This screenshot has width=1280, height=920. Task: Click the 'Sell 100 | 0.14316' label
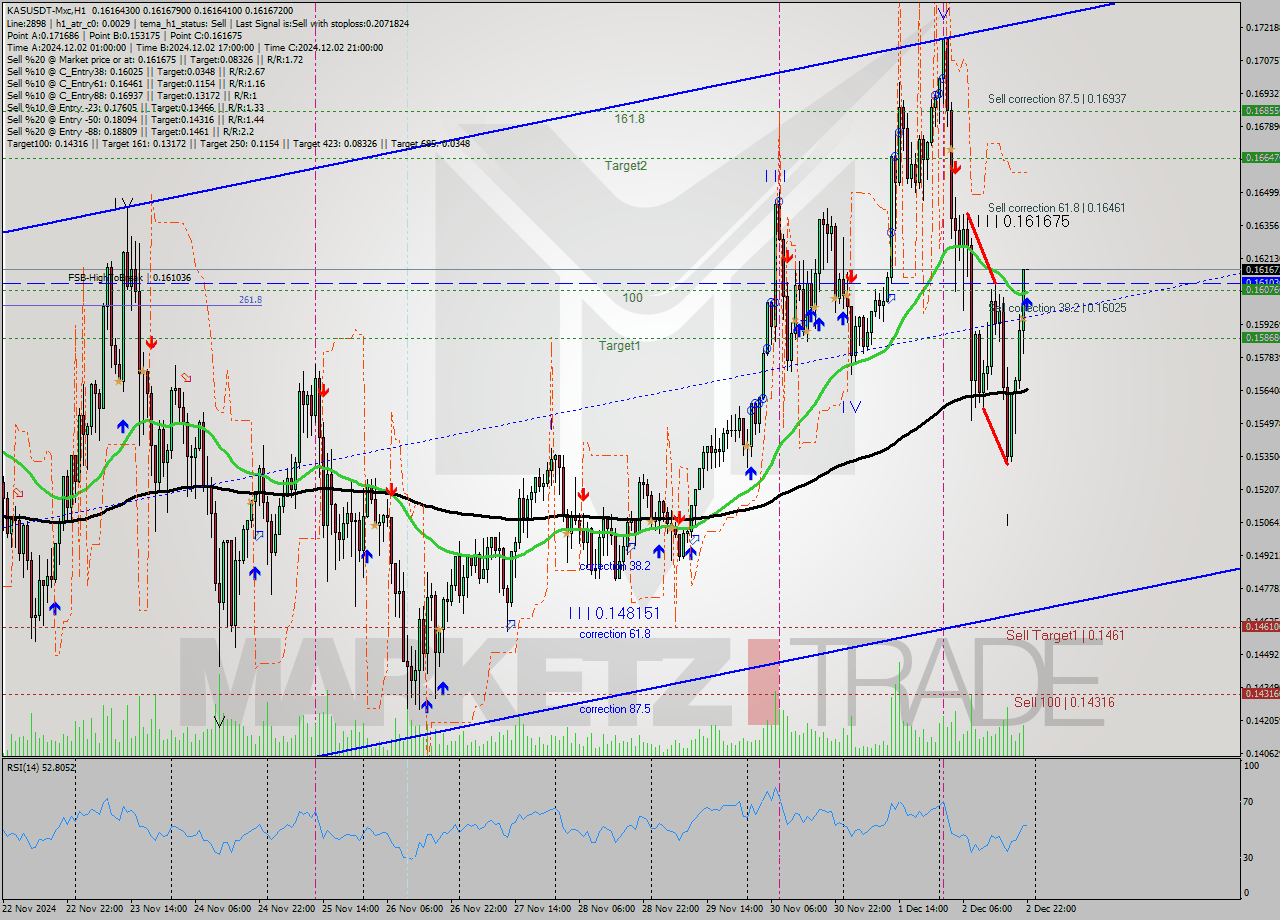click(1064, 703)
